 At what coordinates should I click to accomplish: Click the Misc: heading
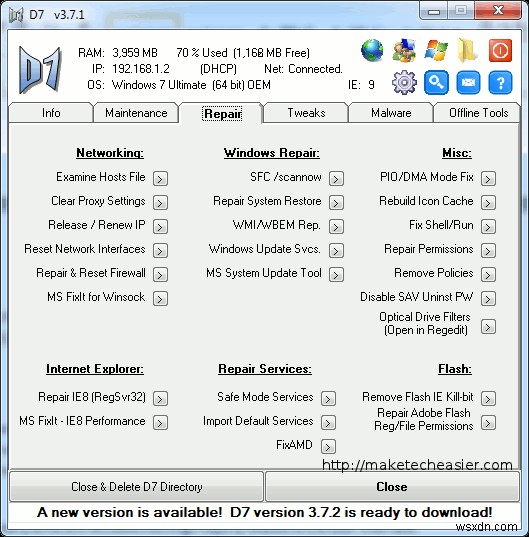pyautogui.click(x=457, y=153)
